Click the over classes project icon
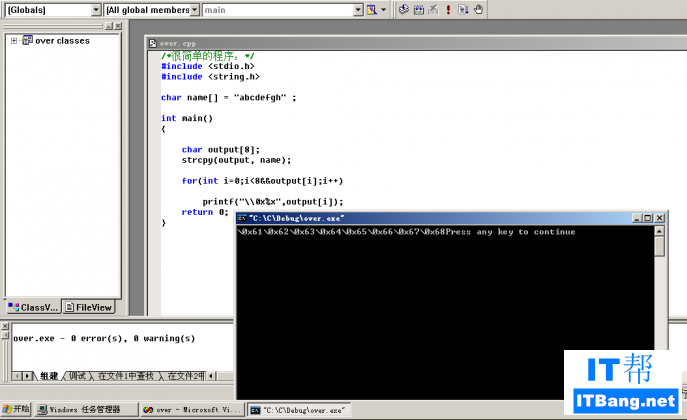Viewport: 687px width, 420px height. (x=27, y=41)
